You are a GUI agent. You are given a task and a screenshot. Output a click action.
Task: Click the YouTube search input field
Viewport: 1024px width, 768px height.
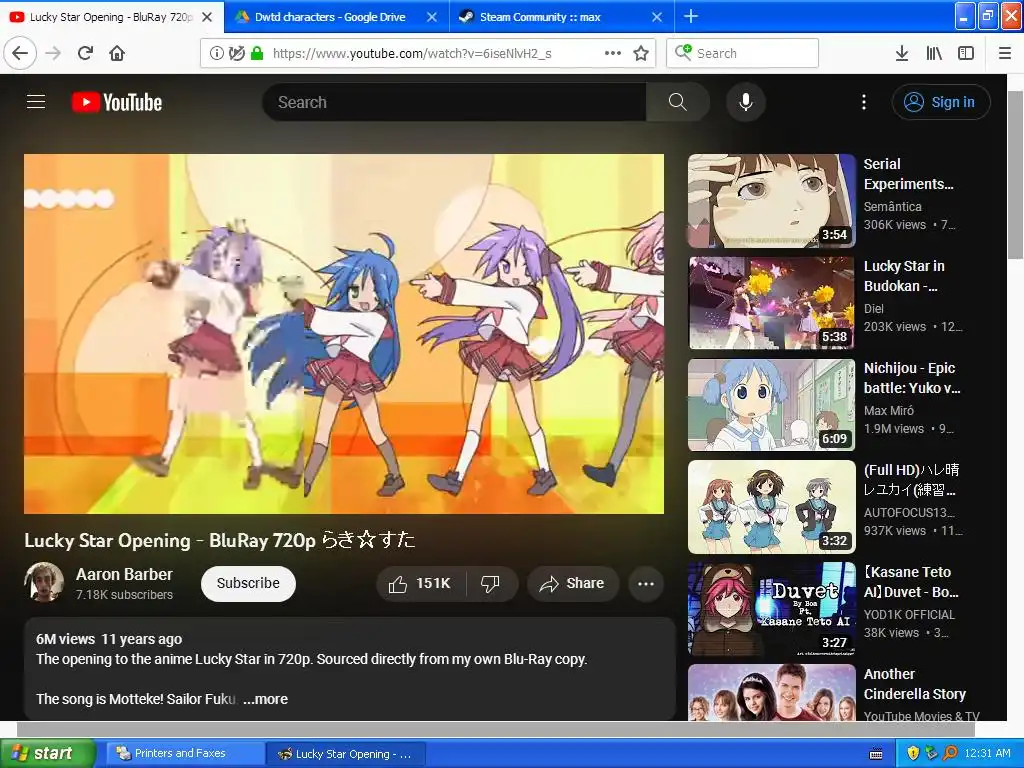[x=454, y=102]
